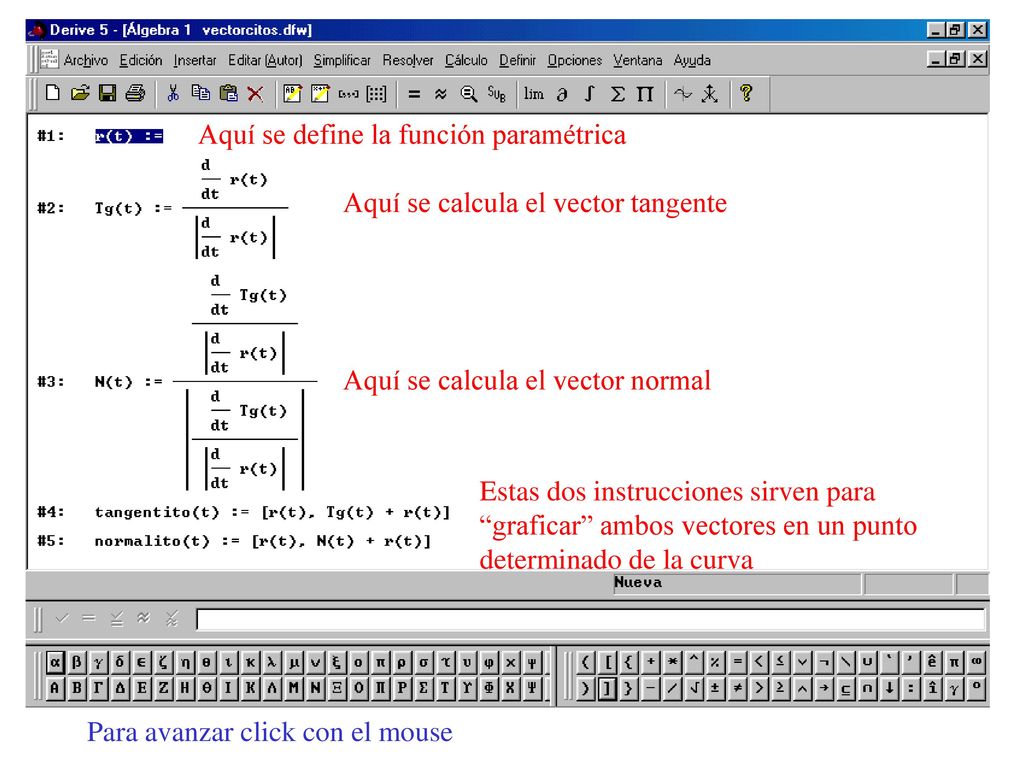
Task: Insert the lowercase alpha α symbol
Action: coord(55,662)
